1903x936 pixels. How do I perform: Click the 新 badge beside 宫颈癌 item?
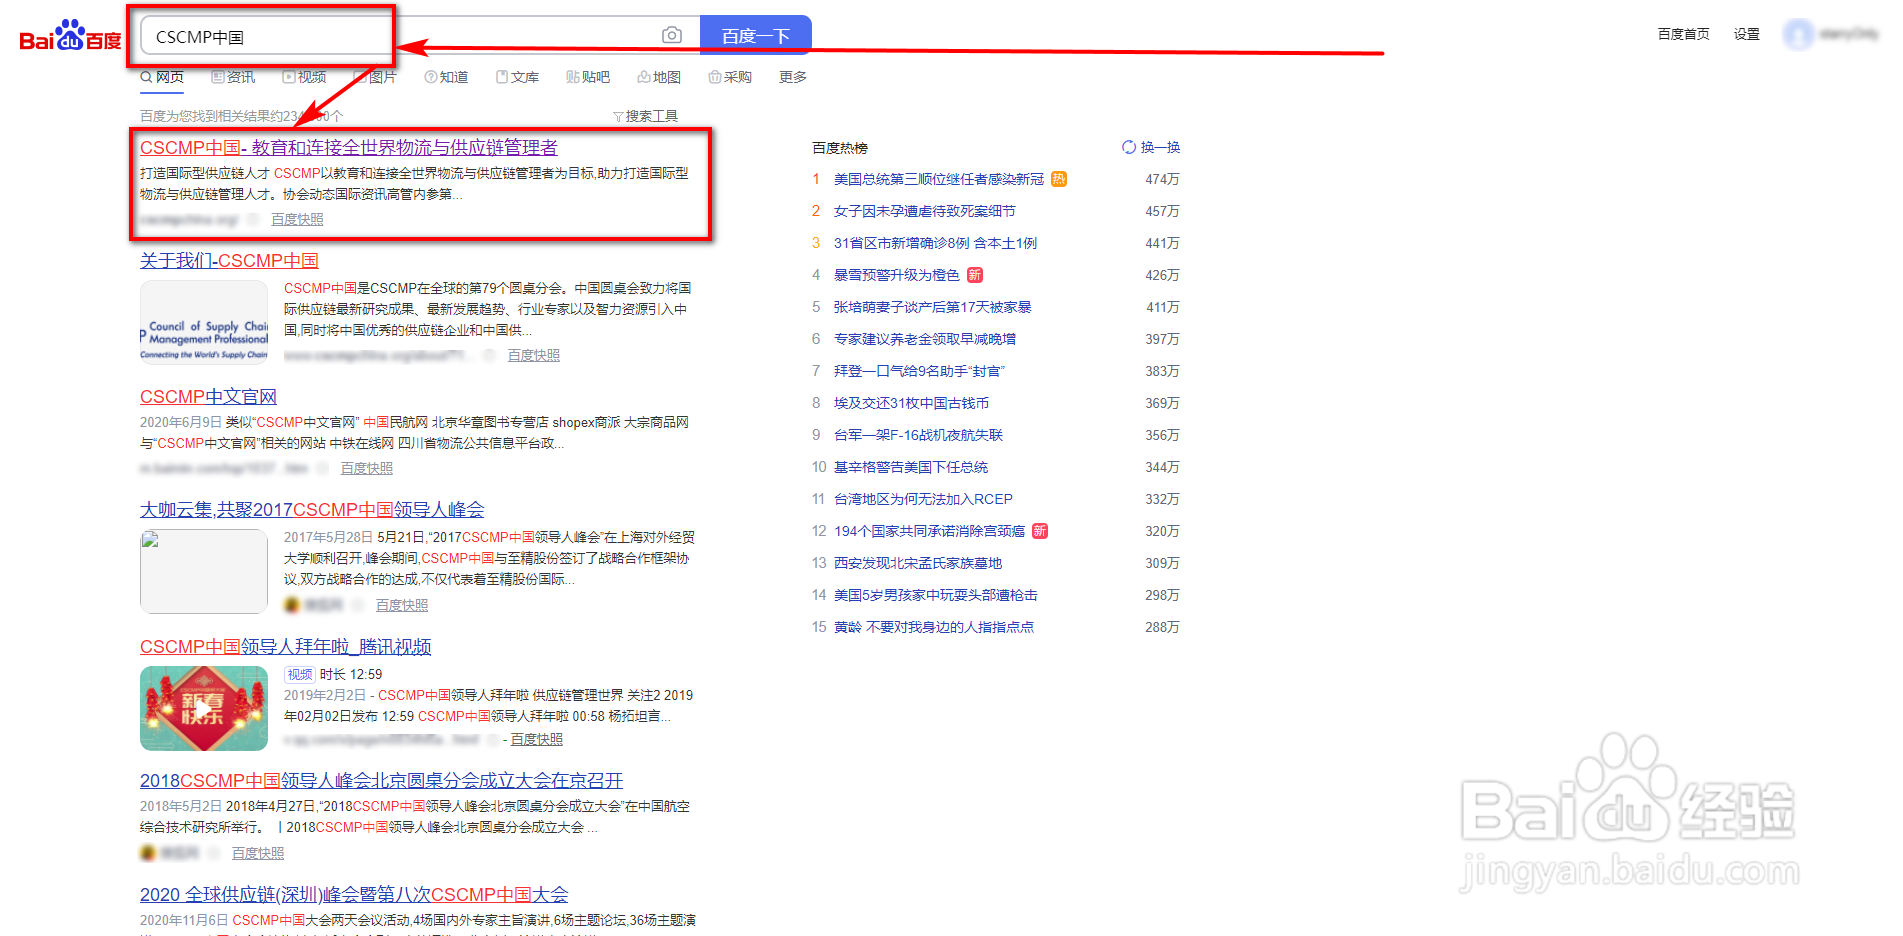coord(1040,531)
